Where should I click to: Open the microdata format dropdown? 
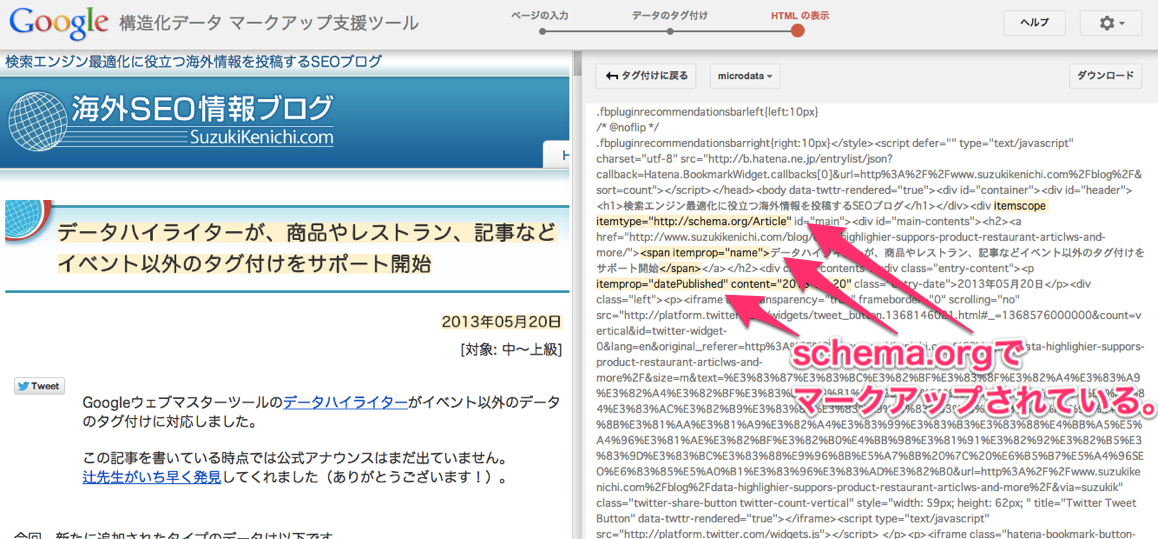tap(744, 75)
